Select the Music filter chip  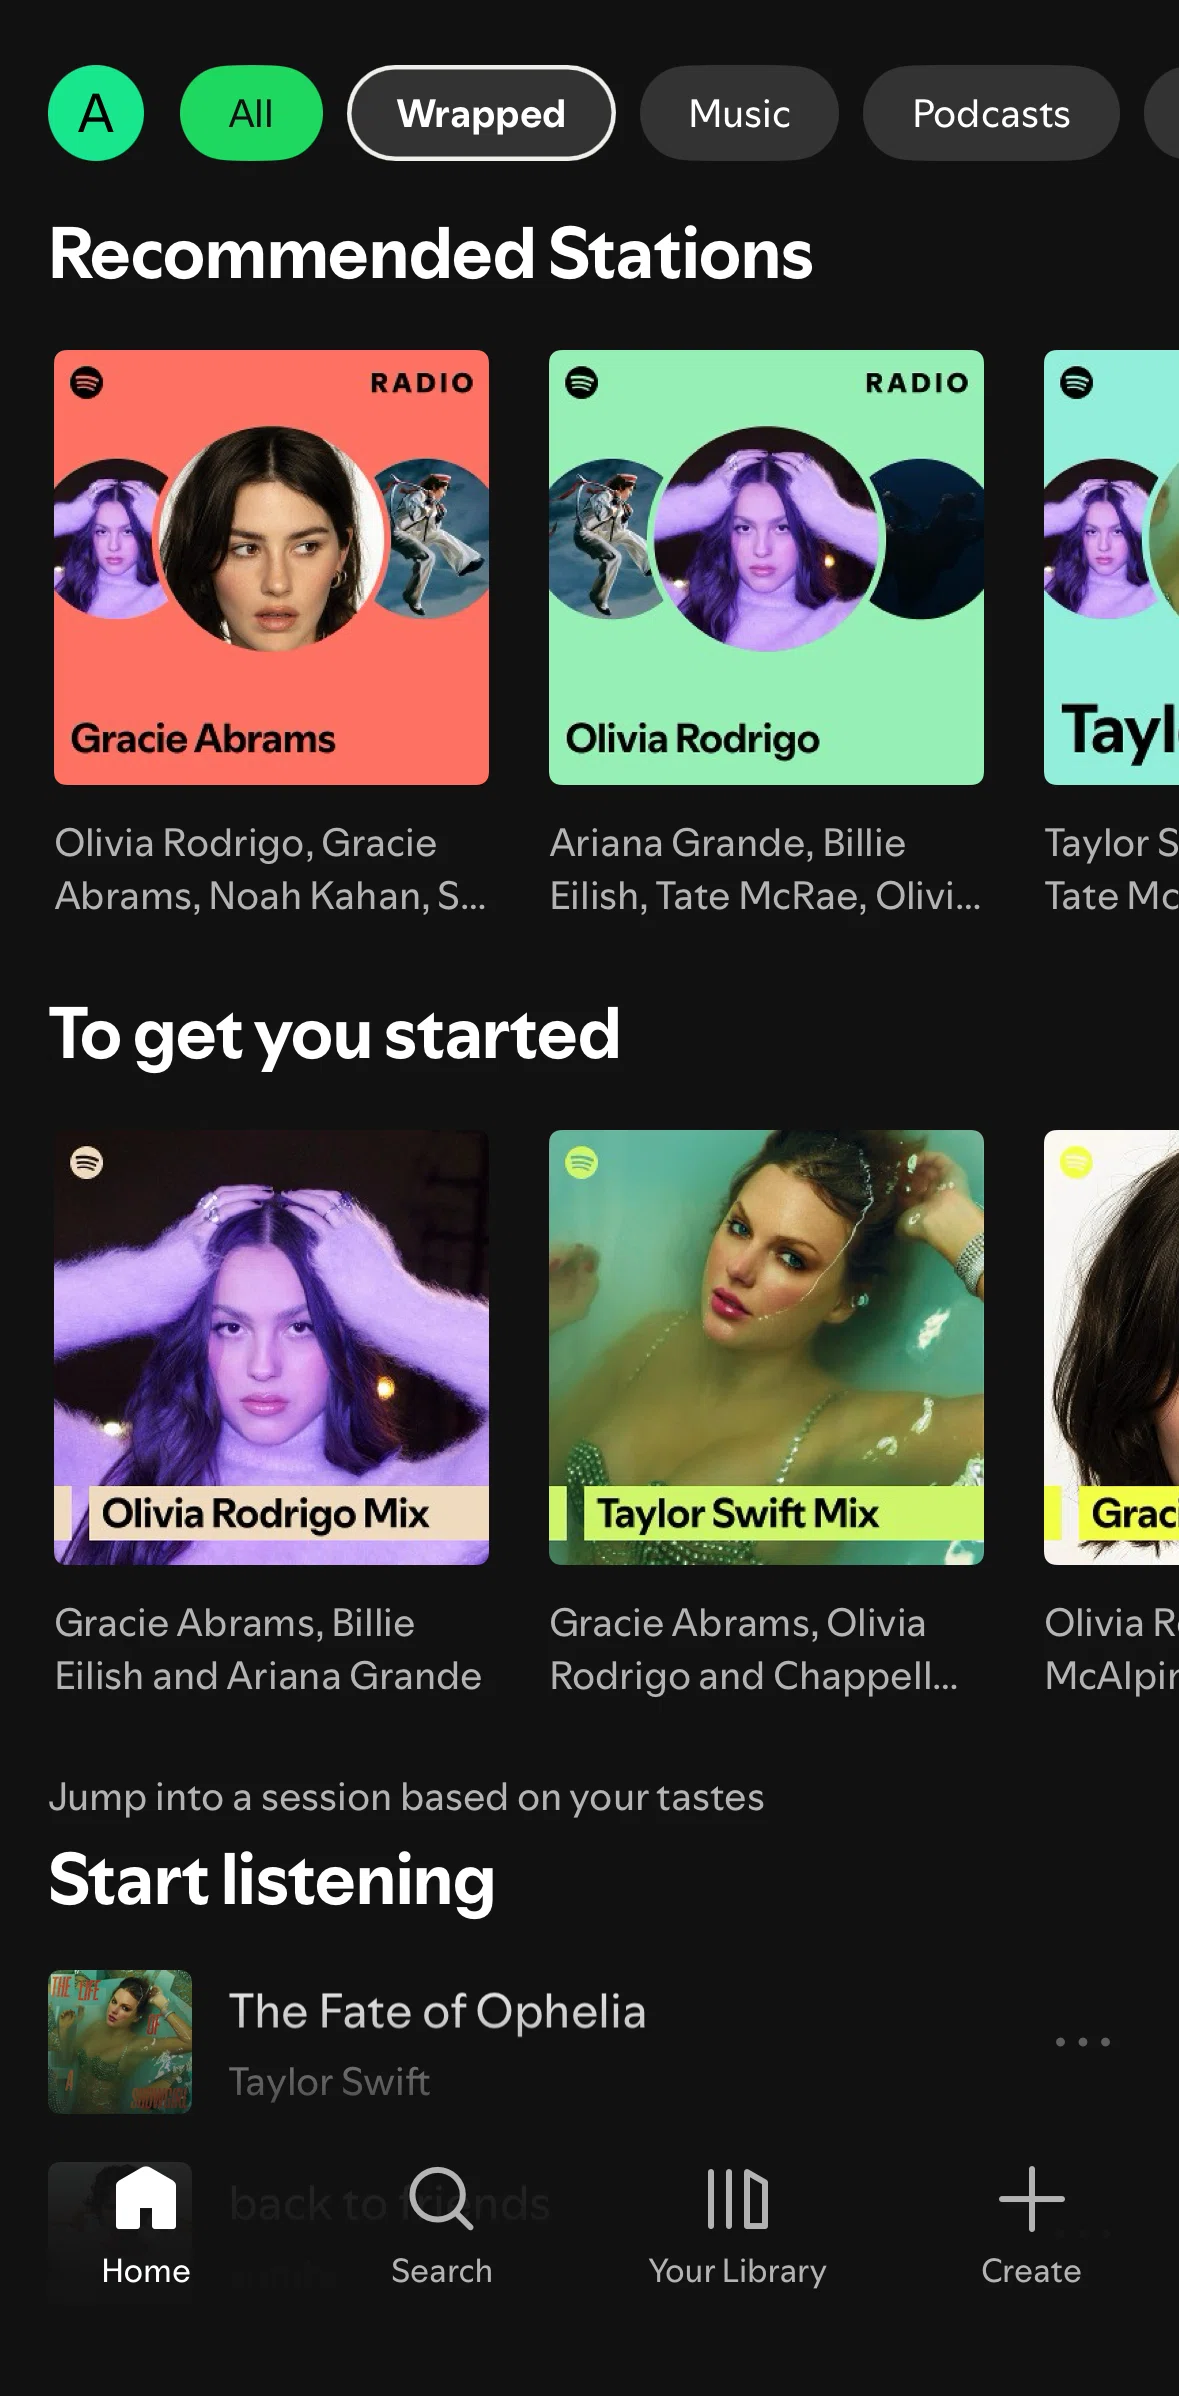point(739,113)
